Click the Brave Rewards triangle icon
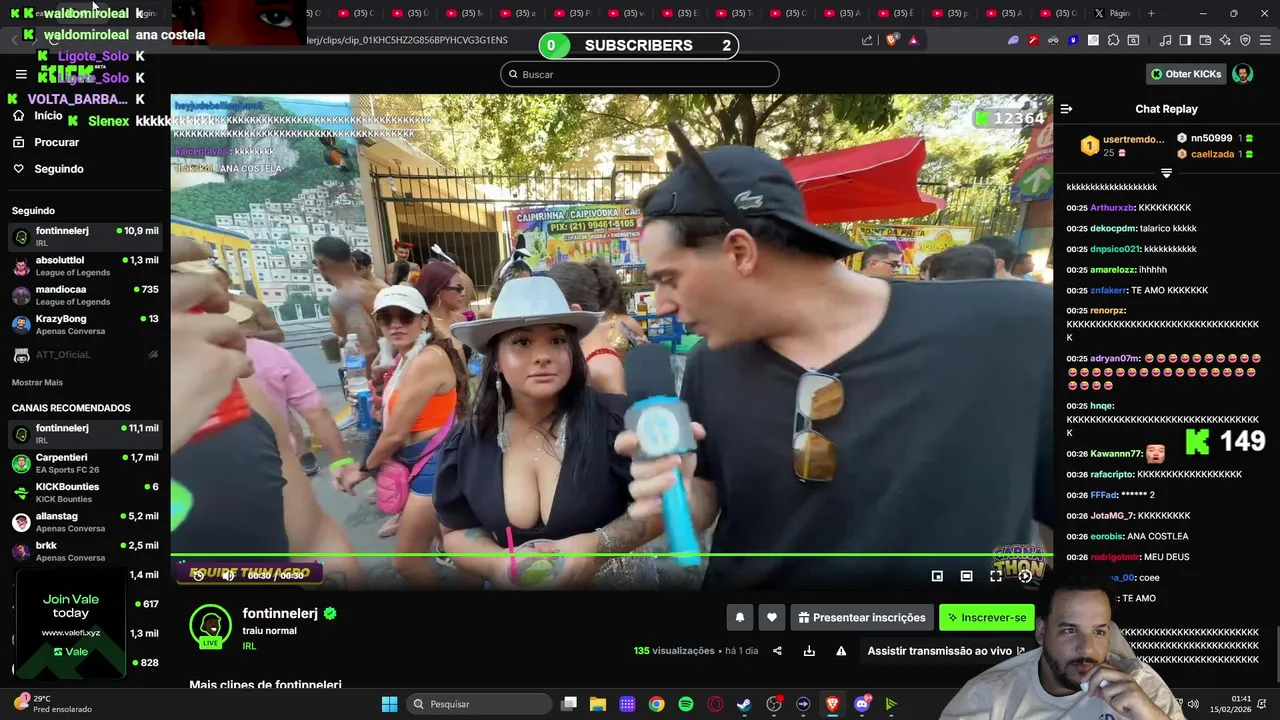The width and height of the screenshot is (1280, 720). pyautogui.click(x=913, y=40)
